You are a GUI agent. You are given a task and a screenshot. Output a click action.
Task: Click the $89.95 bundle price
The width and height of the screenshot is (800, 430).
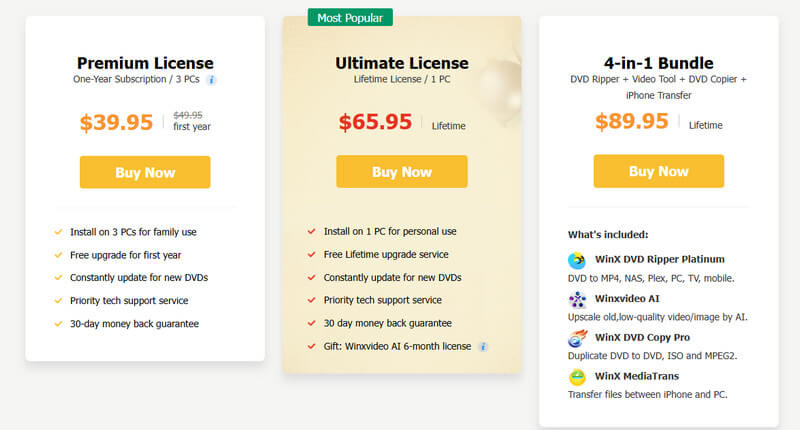[632, 121]
